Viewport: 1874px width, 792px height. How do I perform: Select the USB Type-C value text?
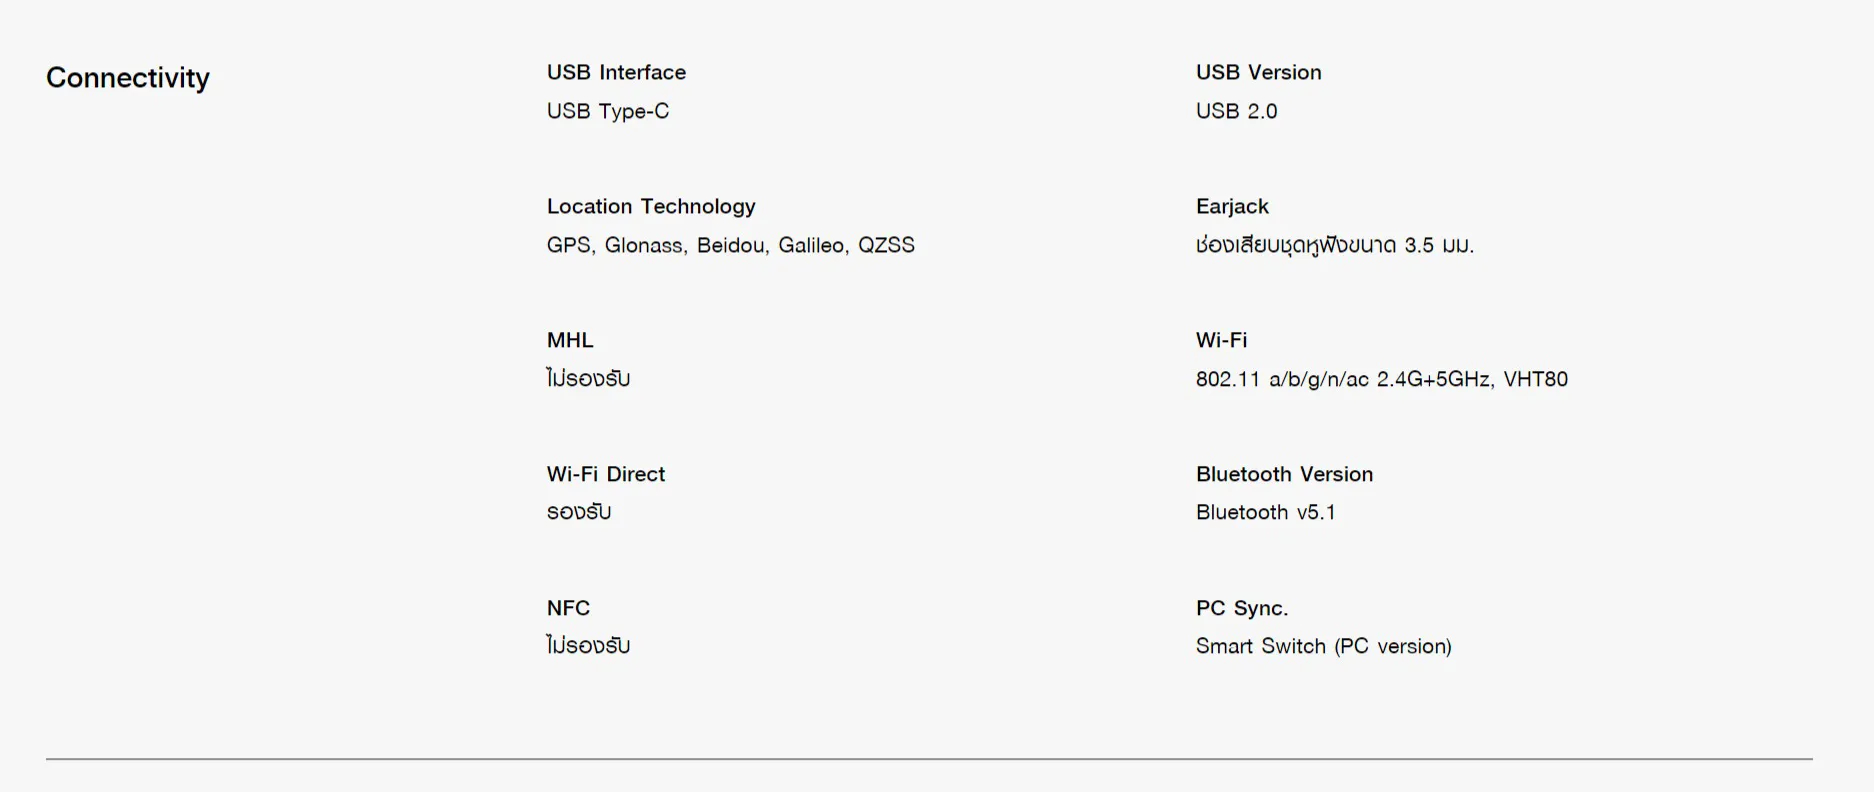point(607,111)
